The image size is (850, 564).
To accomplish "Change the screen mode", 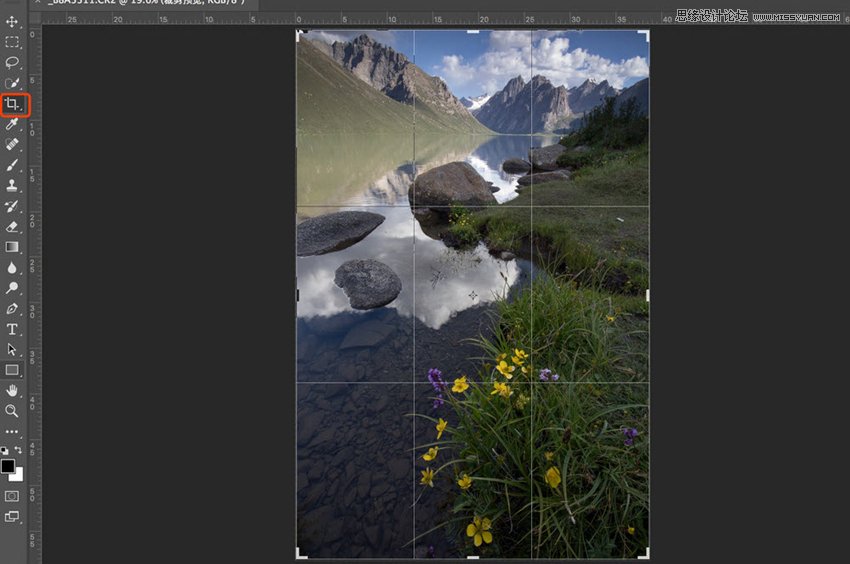I will [12, 516].
